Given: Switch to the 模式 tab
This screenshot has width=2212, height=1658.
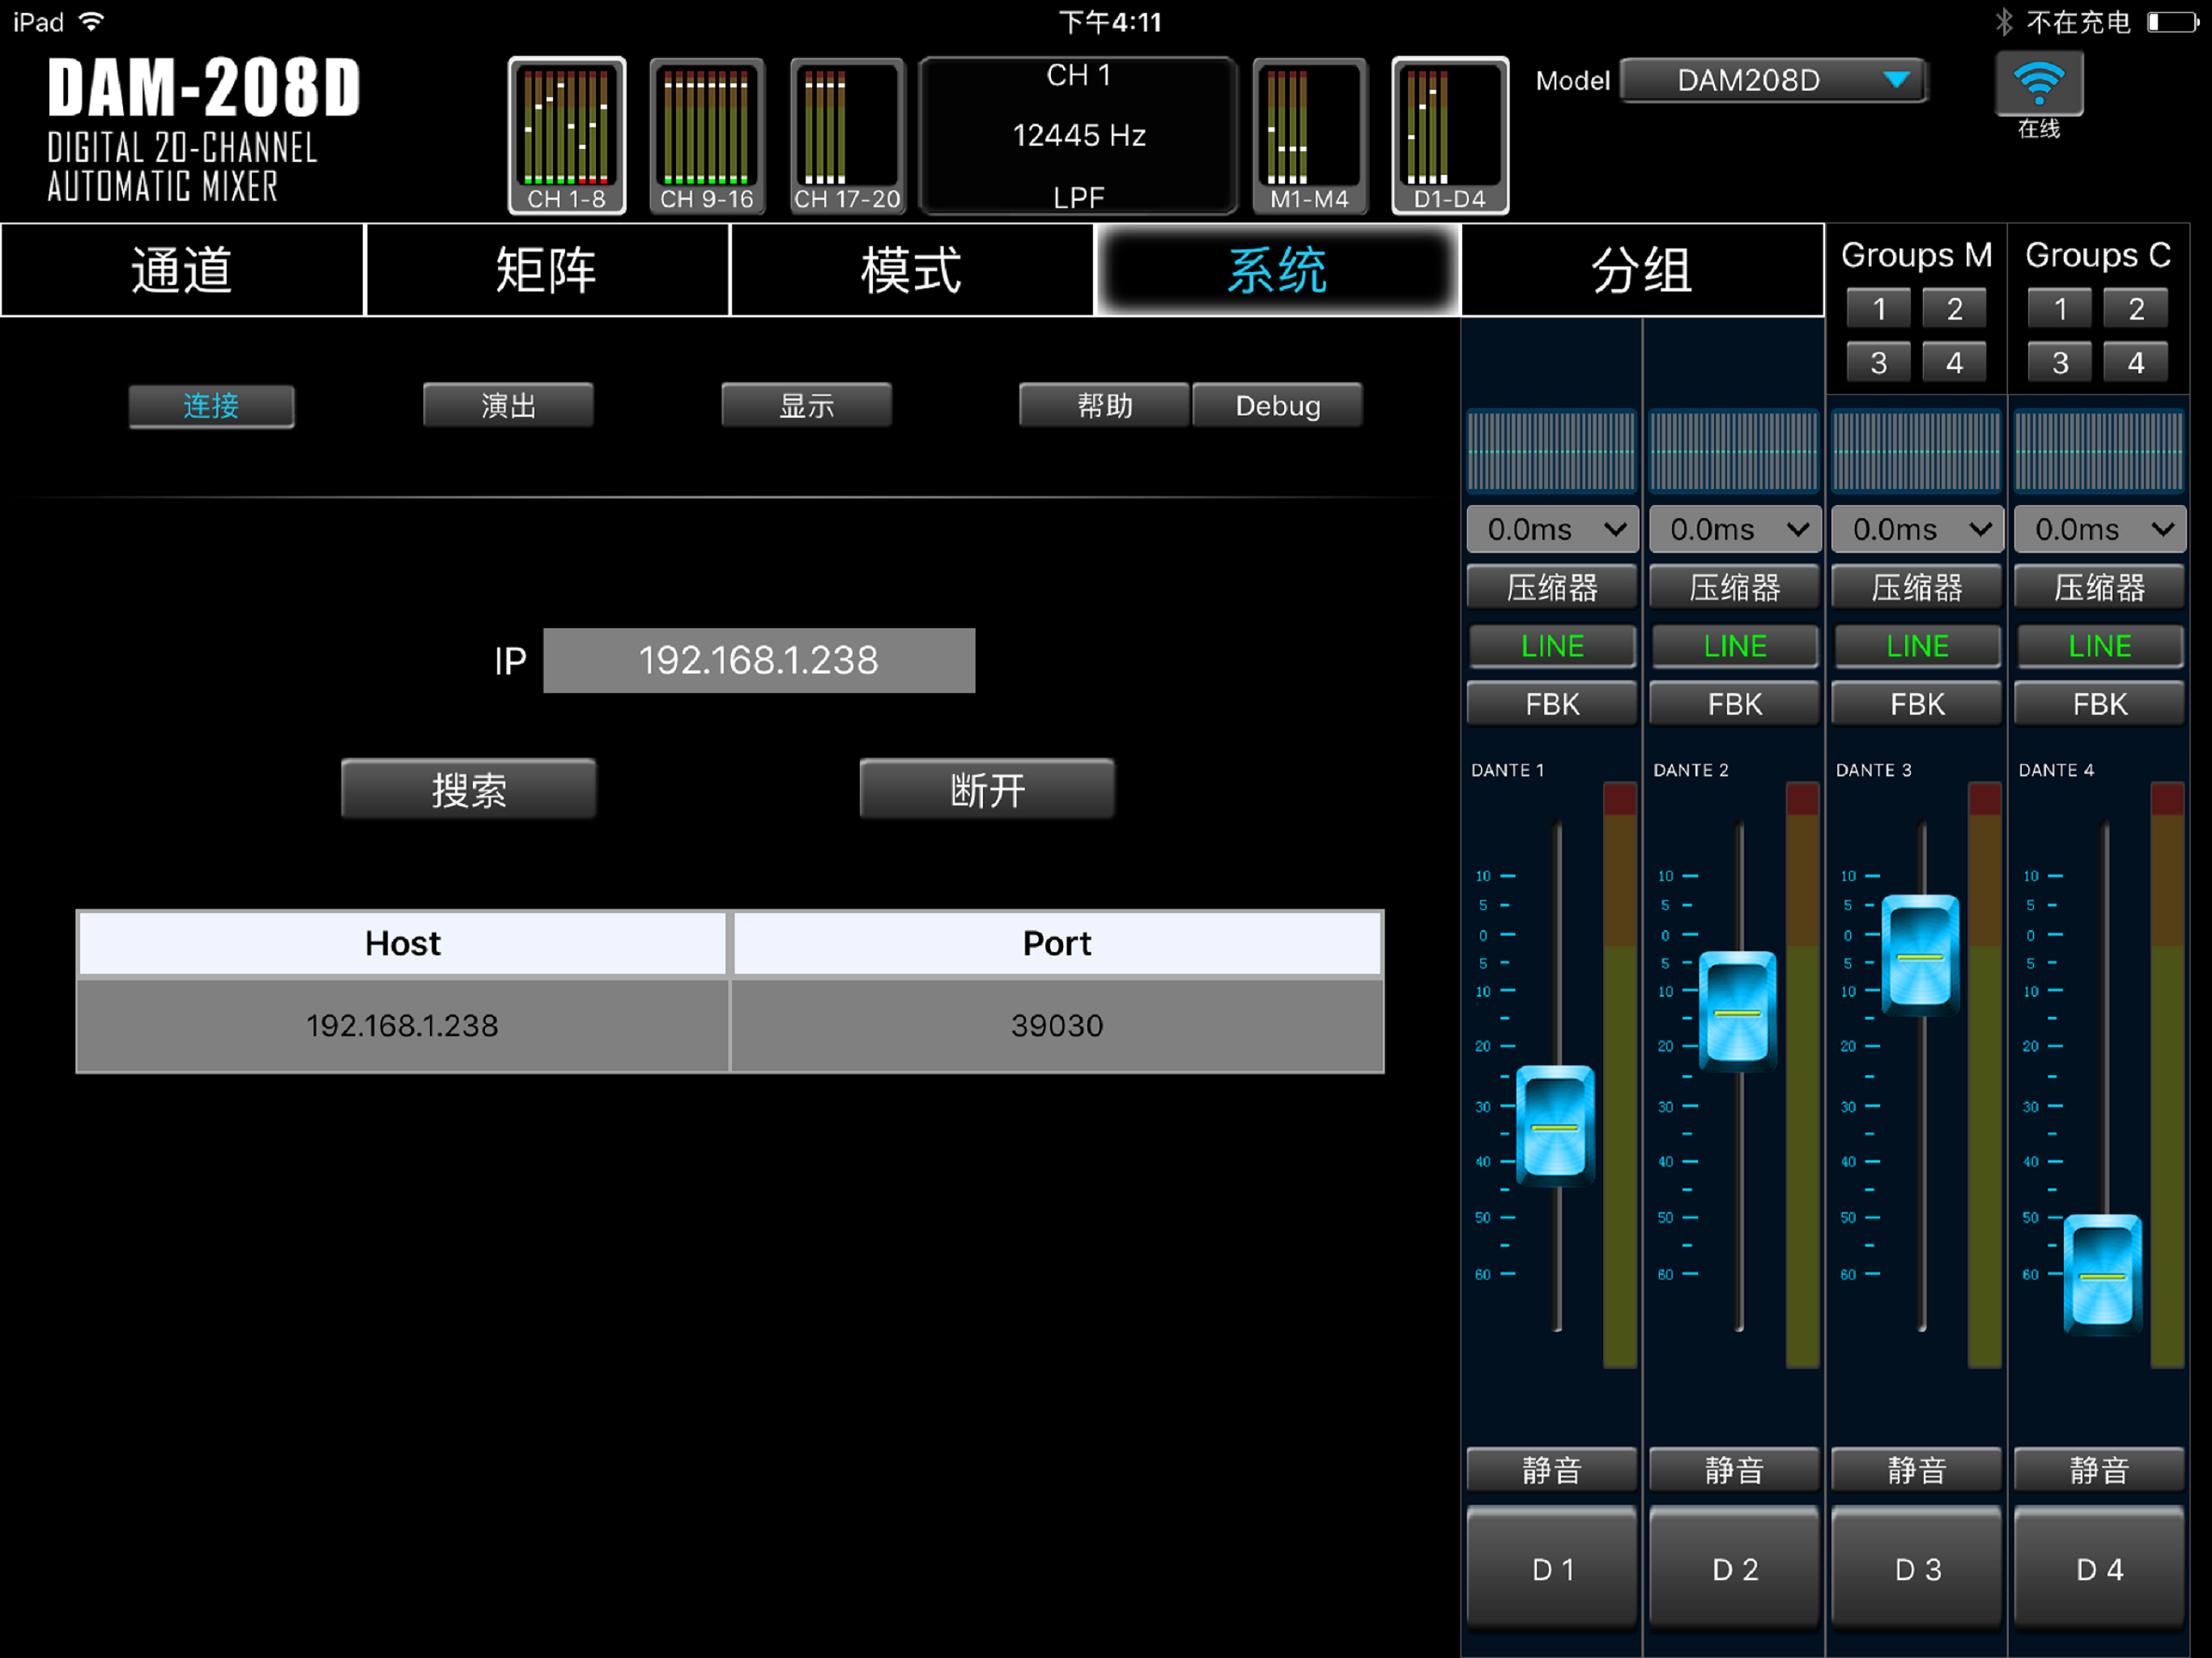Looking at the screenshot, I should [x=911, y=270].
